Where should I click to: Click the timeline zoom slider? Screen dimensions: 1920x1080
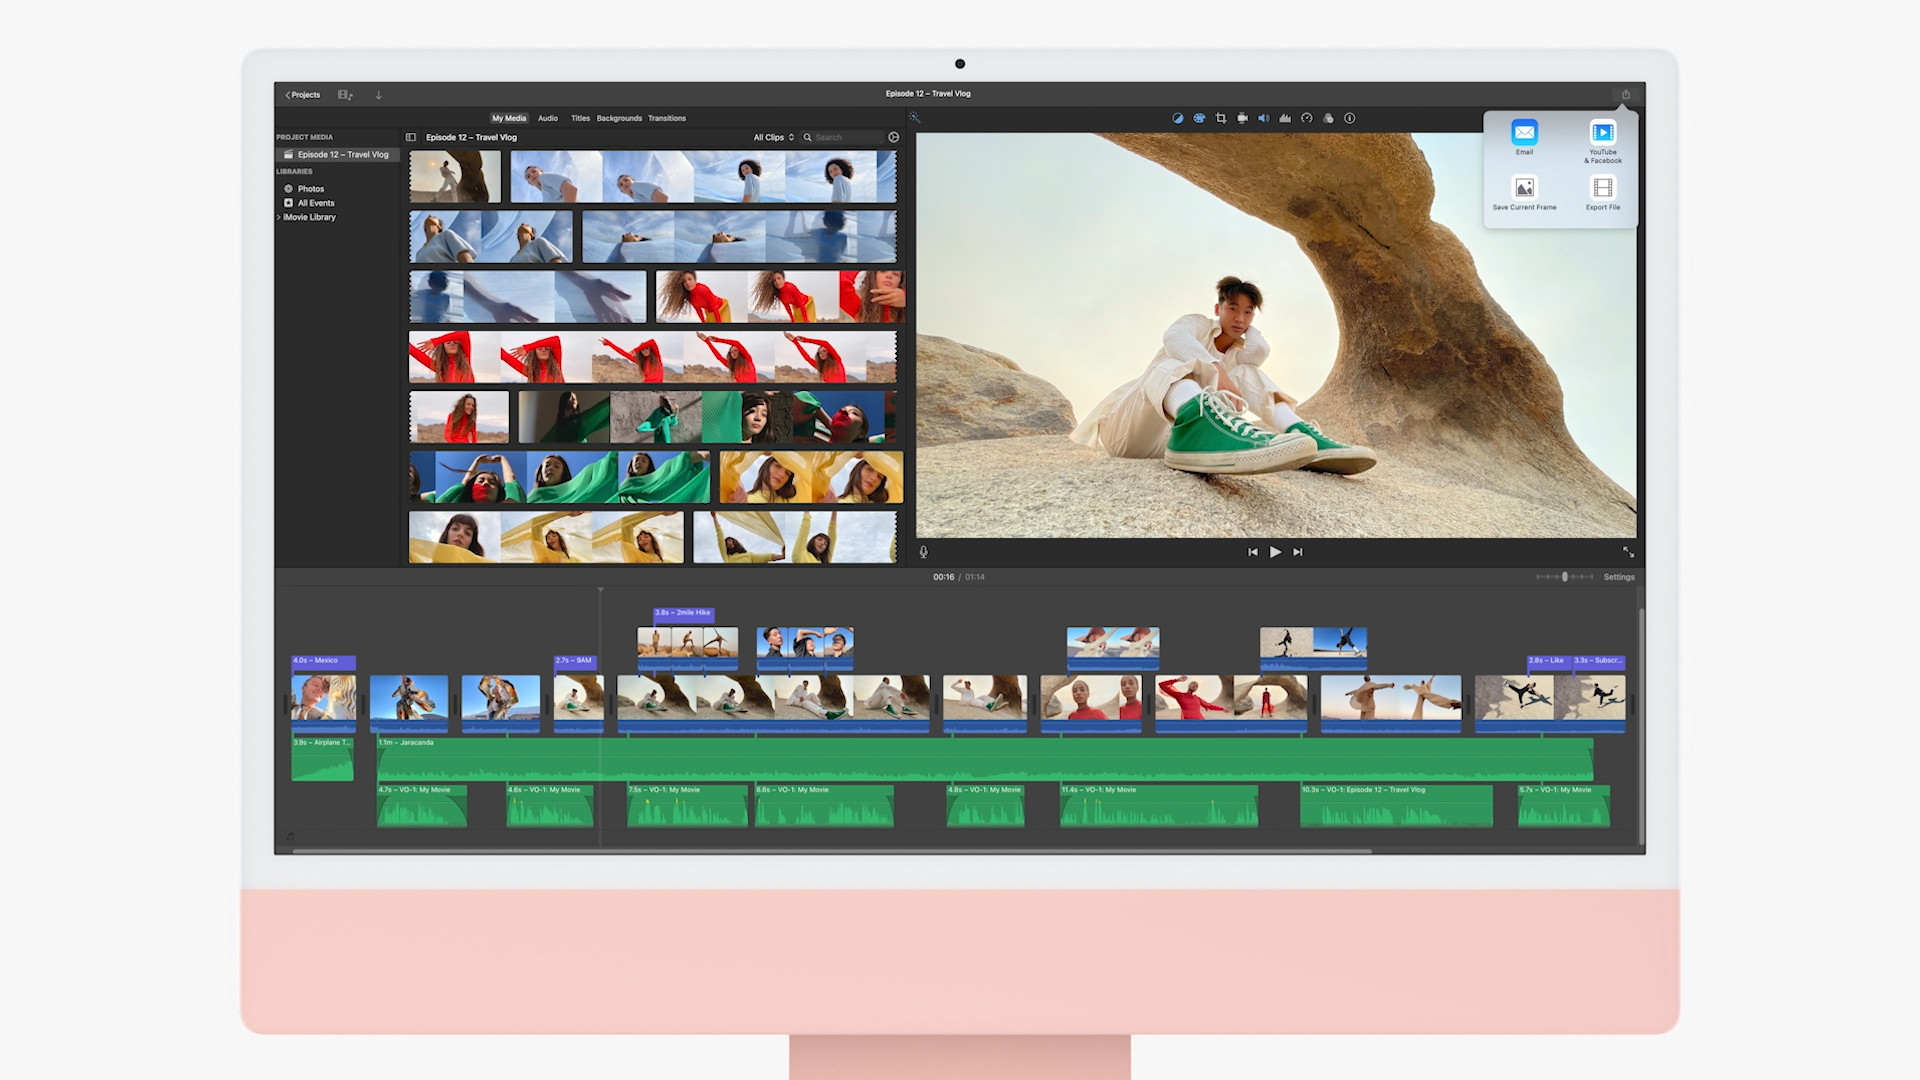tap(1564, 577)
